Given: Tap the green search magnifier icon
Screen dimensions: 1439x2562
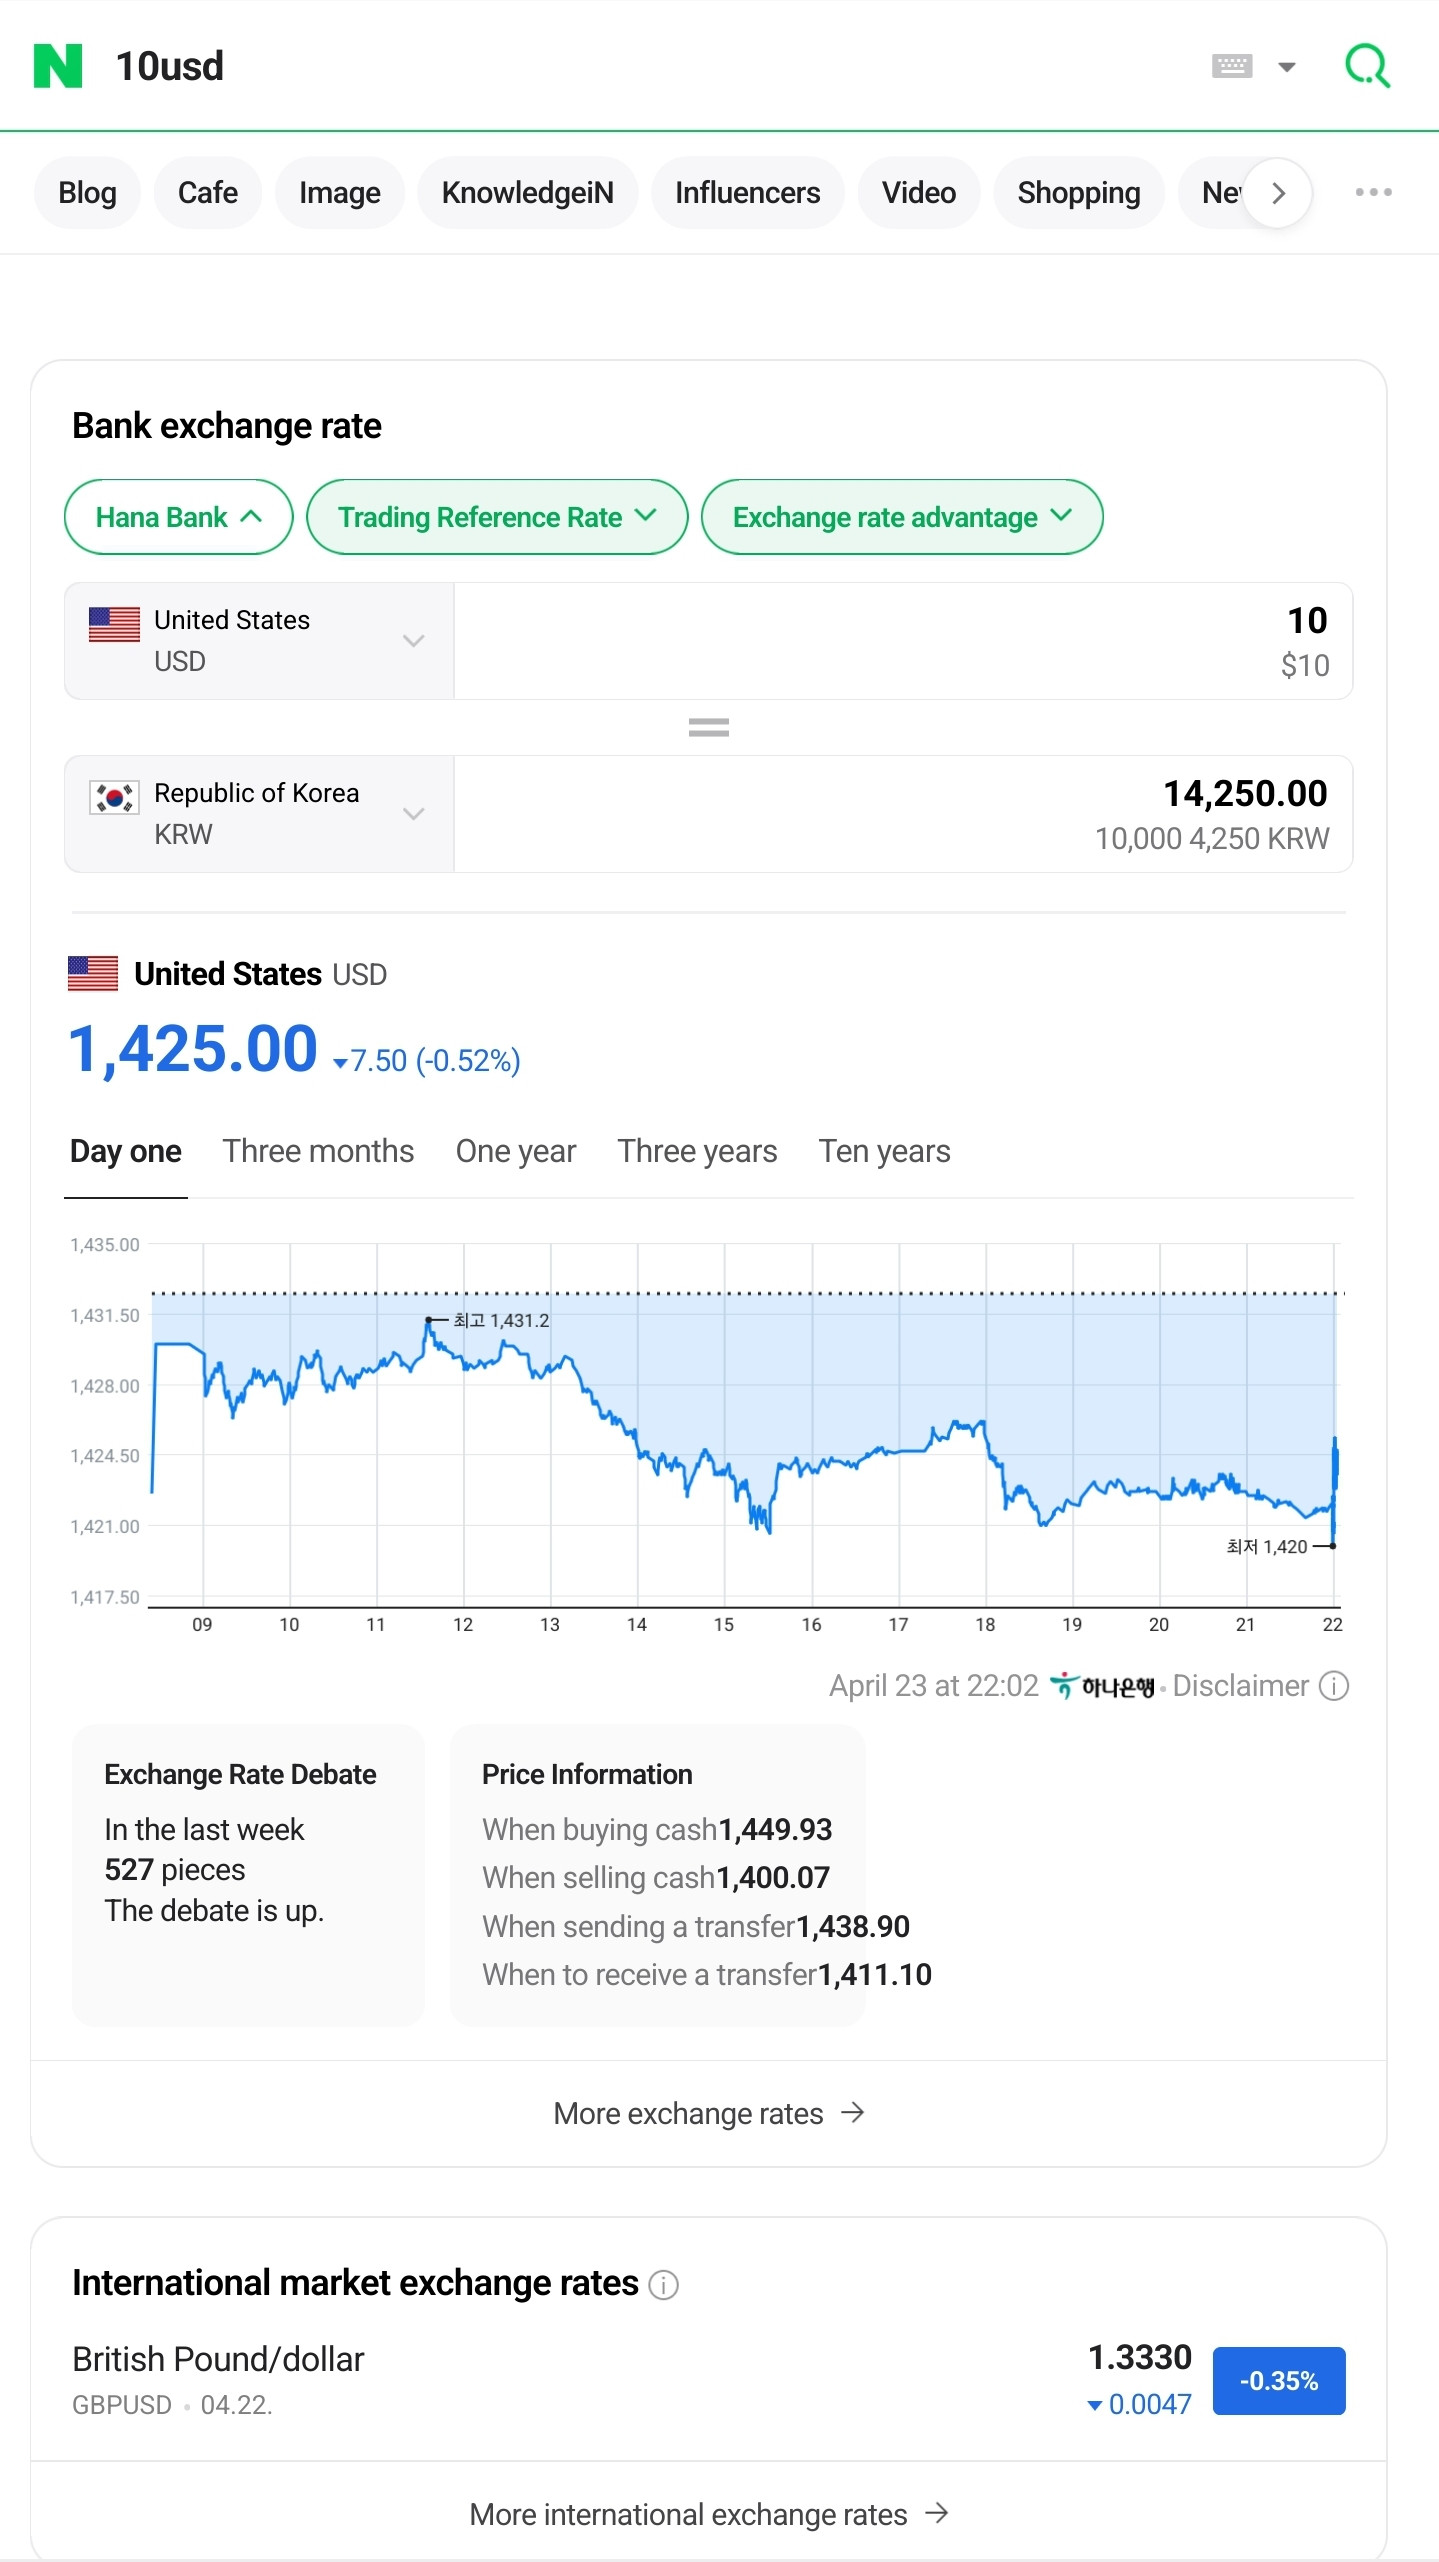Looking at the screenshot, I should click(1367, 66).
